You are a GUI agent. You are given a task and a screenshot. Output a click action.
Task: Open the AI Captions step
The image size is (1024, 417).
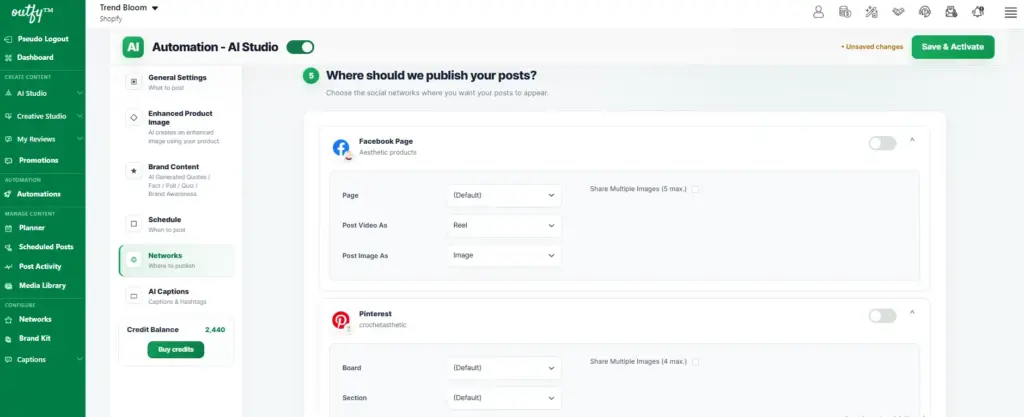176,296
